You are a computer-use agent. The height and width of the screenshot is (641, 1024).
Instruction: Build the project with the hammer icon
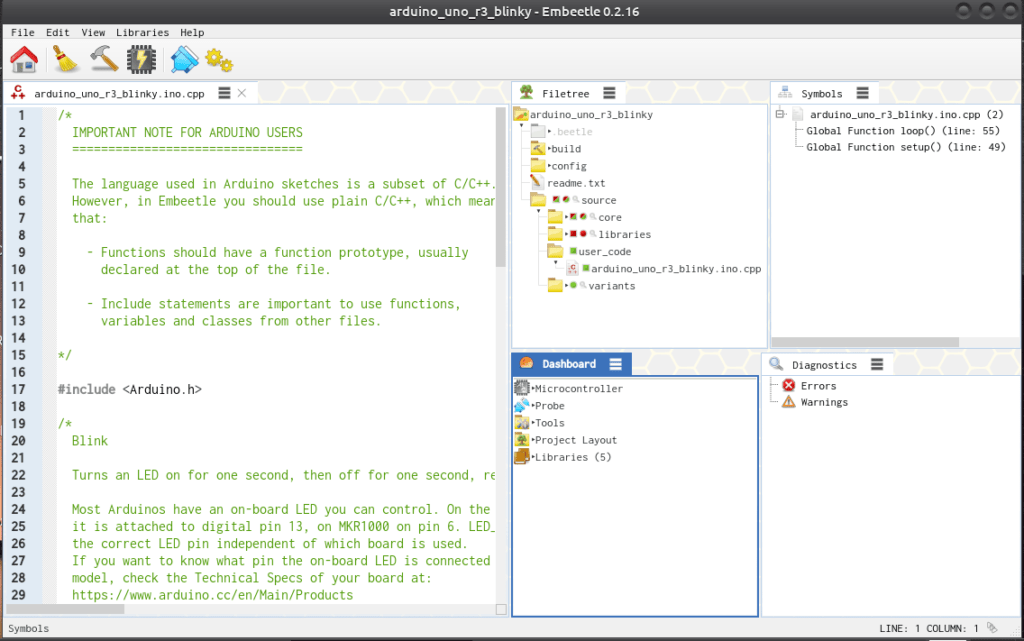(x=103, y=59)
